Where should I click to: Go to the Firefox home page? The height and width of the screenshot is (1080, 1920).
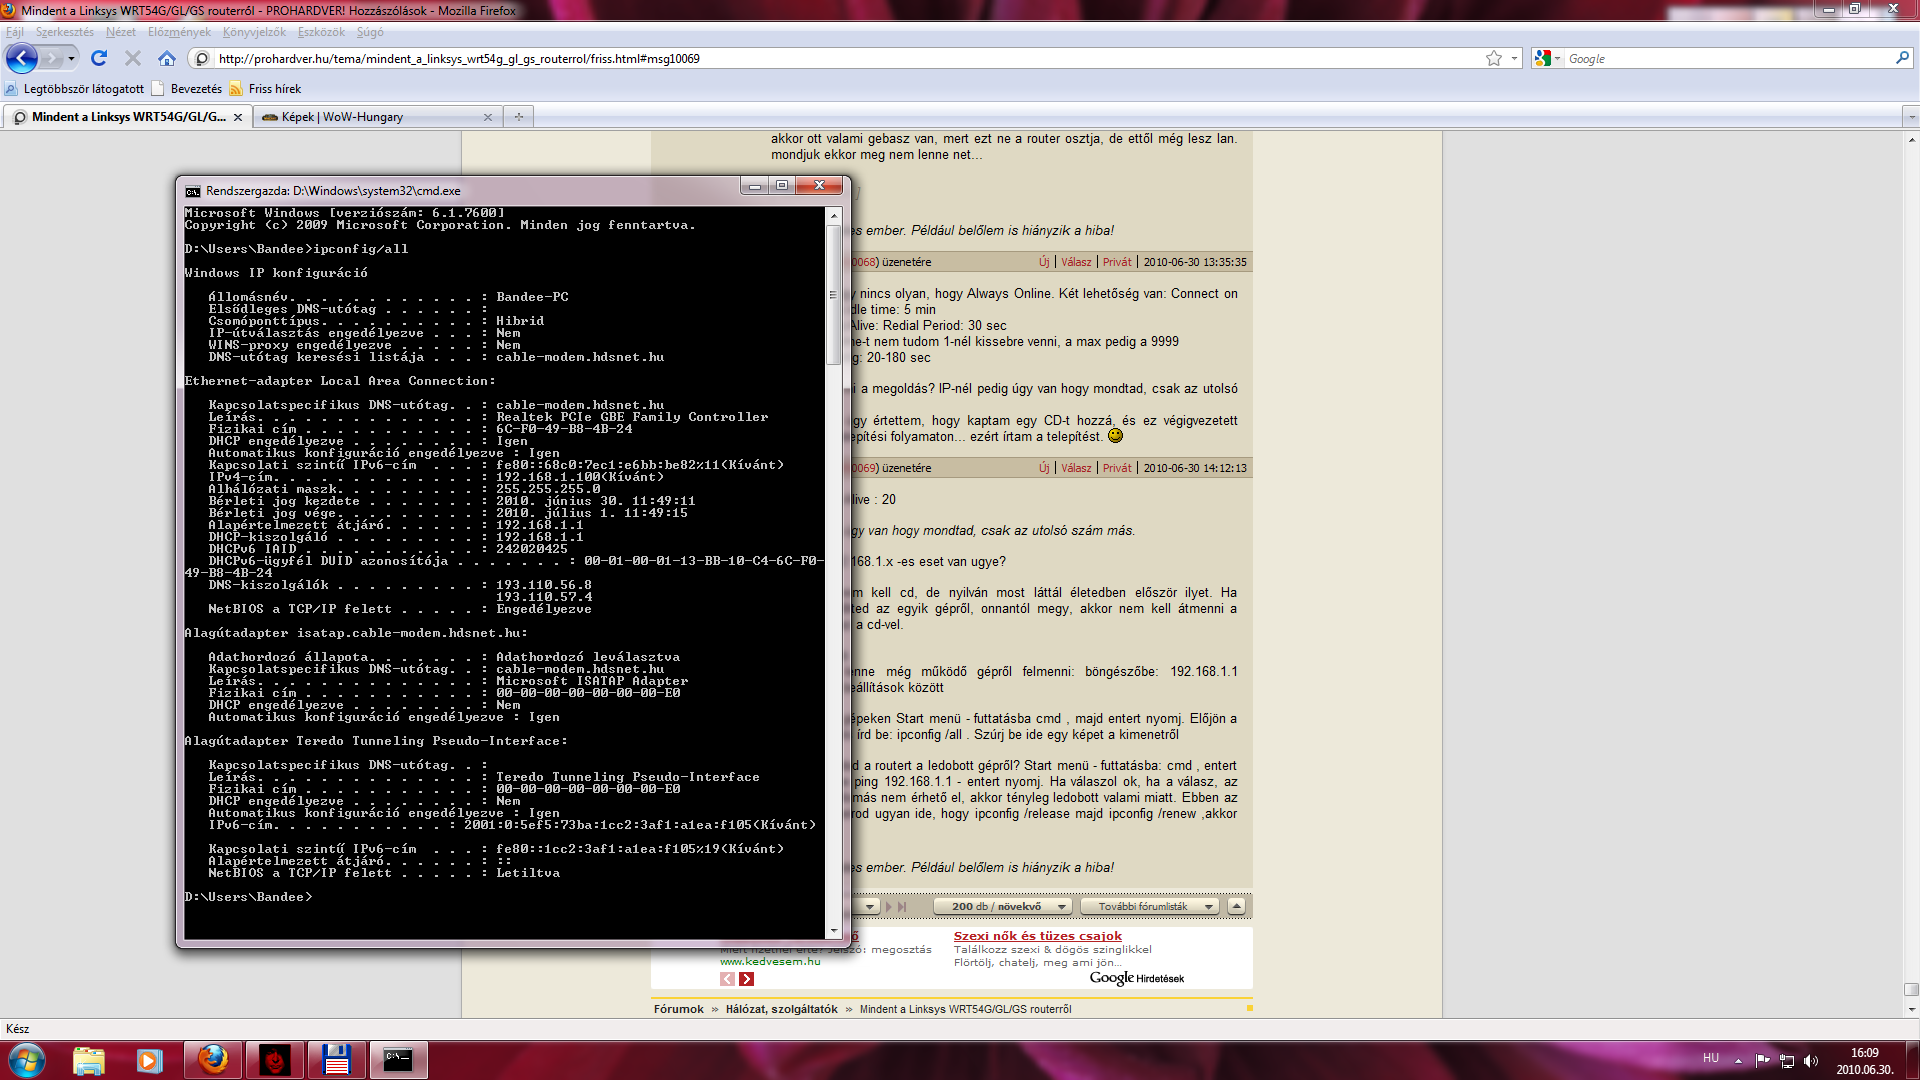click(x=167, y=59)
